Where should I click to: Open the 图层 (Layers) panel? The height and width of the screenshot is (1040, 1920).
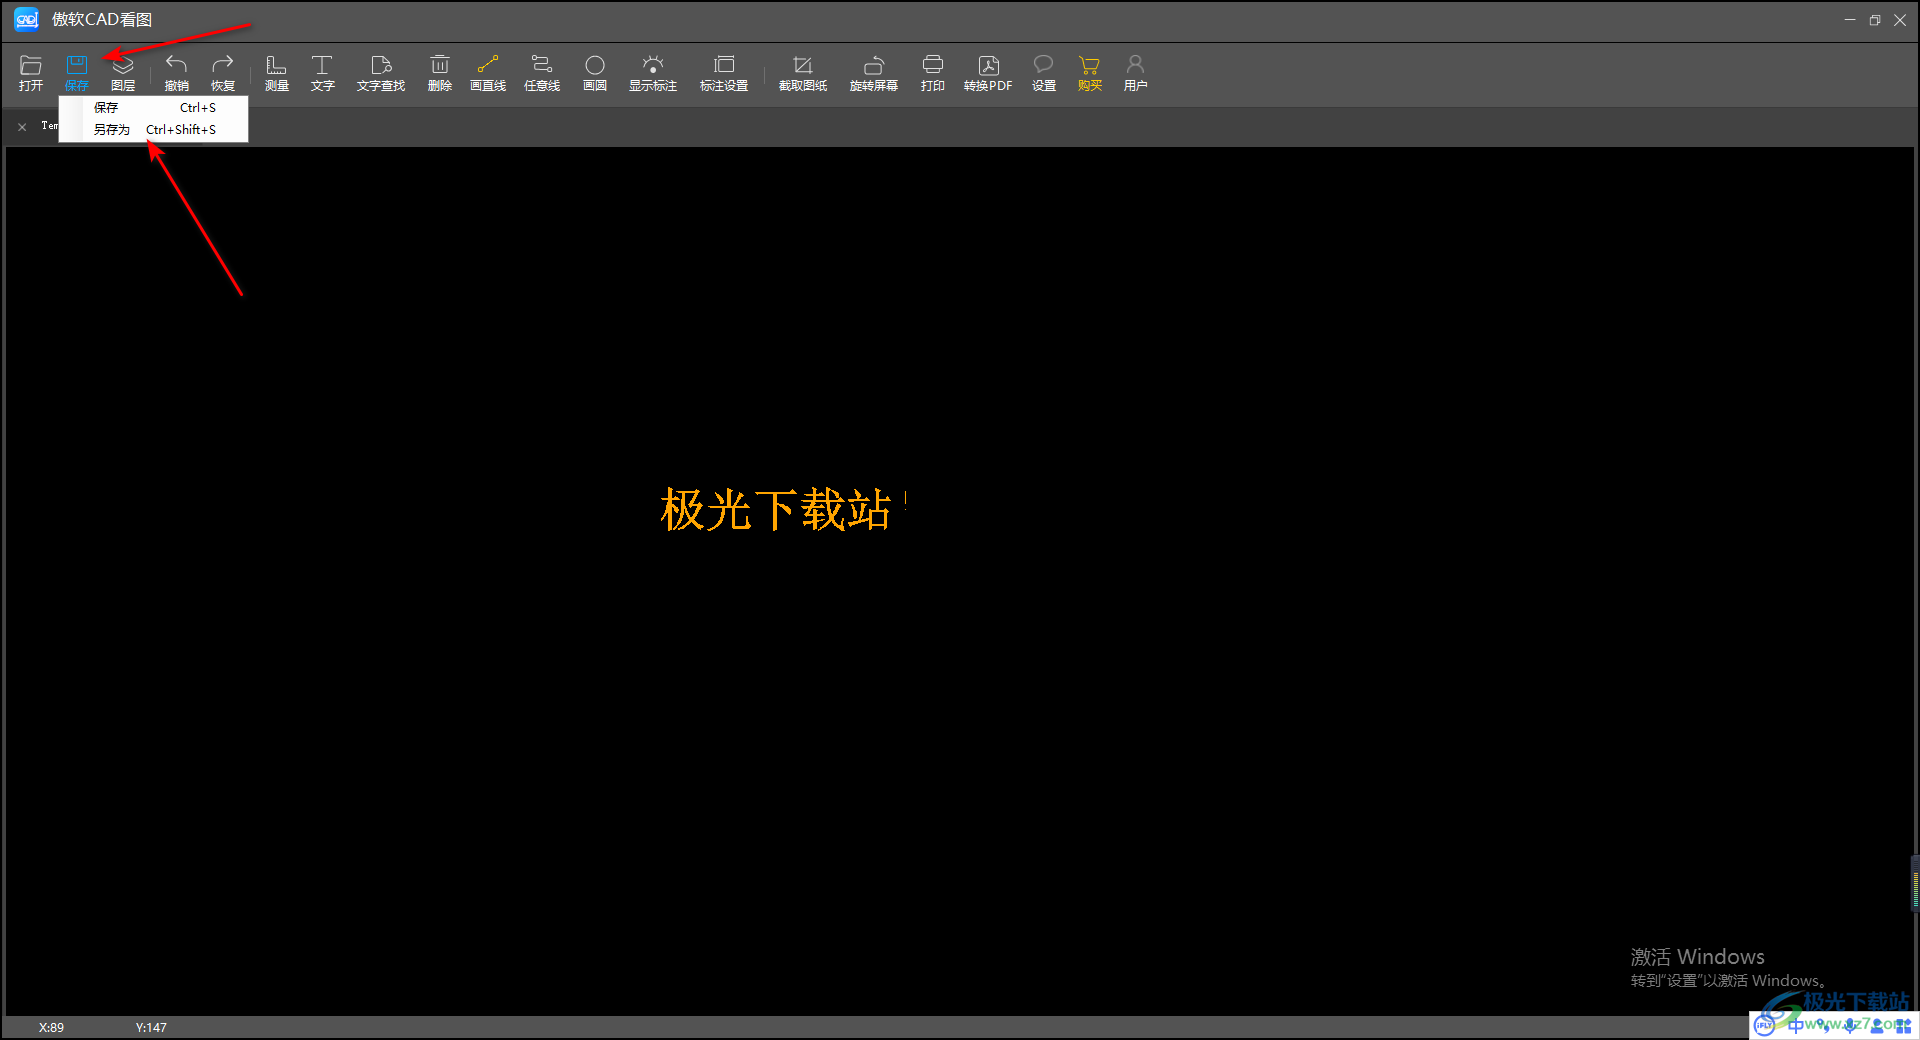pos(123,72)
